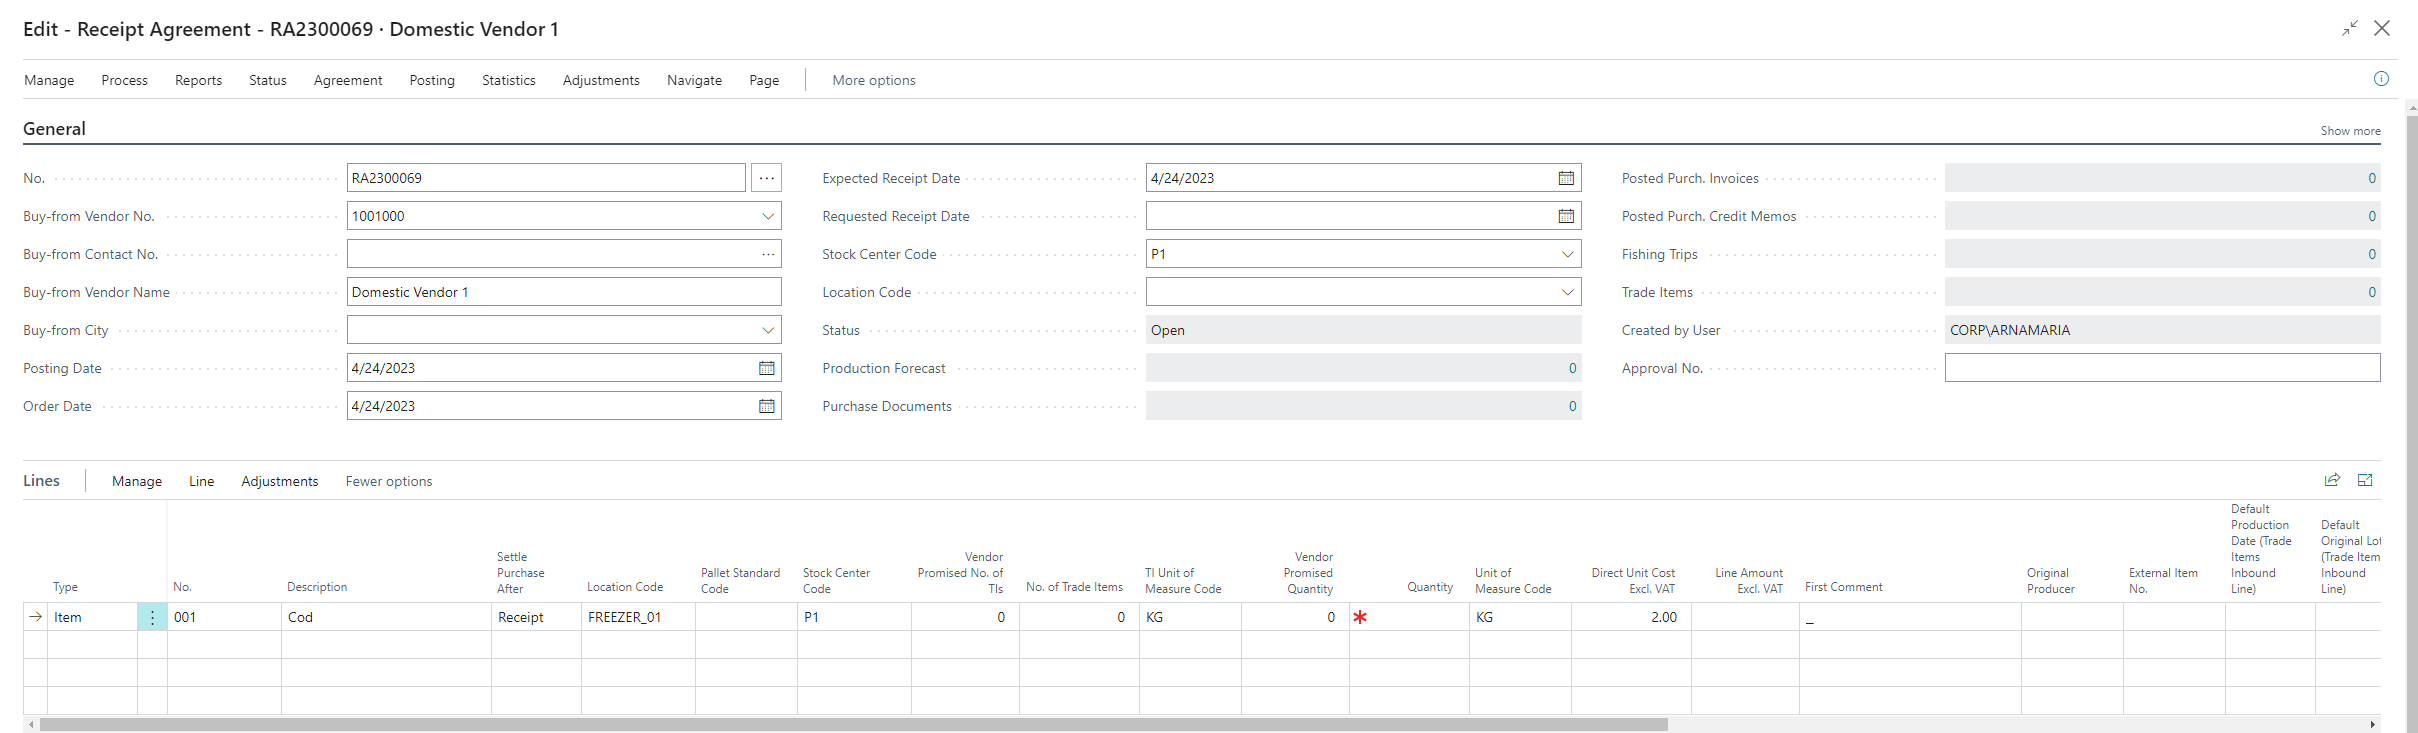Screen dimensions: 2418x733
Task: Open the Adjustments menu in the Lines section
Action: tap(279, 481)
